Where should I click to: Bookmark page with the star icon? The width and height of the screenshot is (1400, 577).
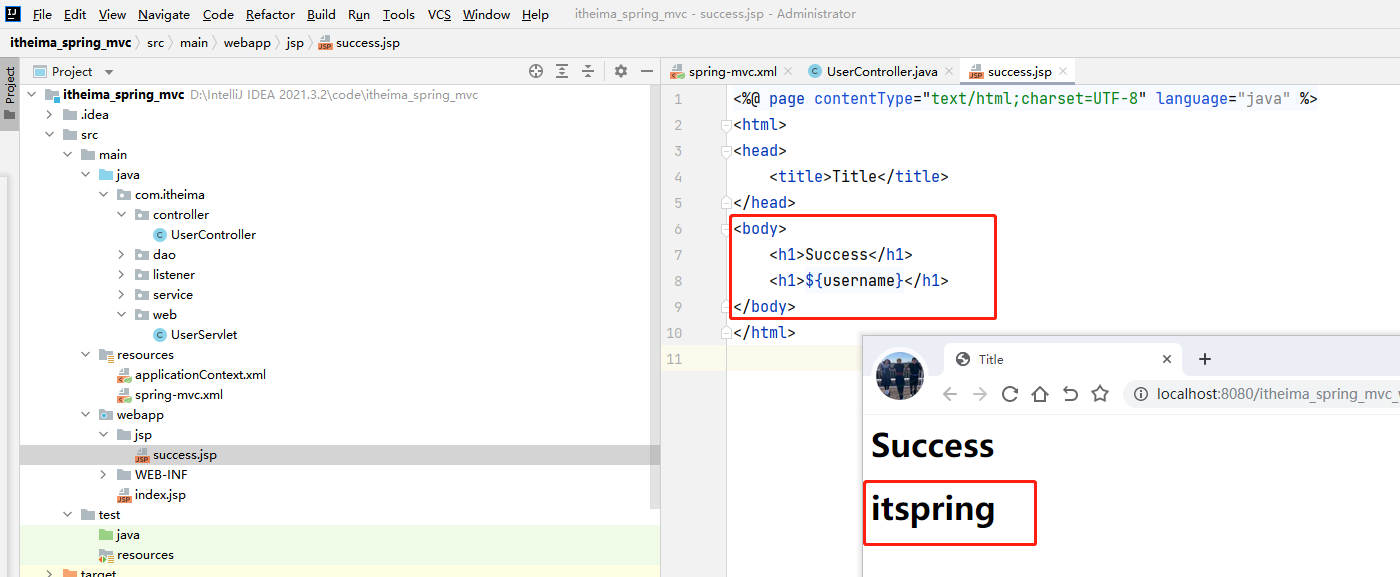[1100, 394]
